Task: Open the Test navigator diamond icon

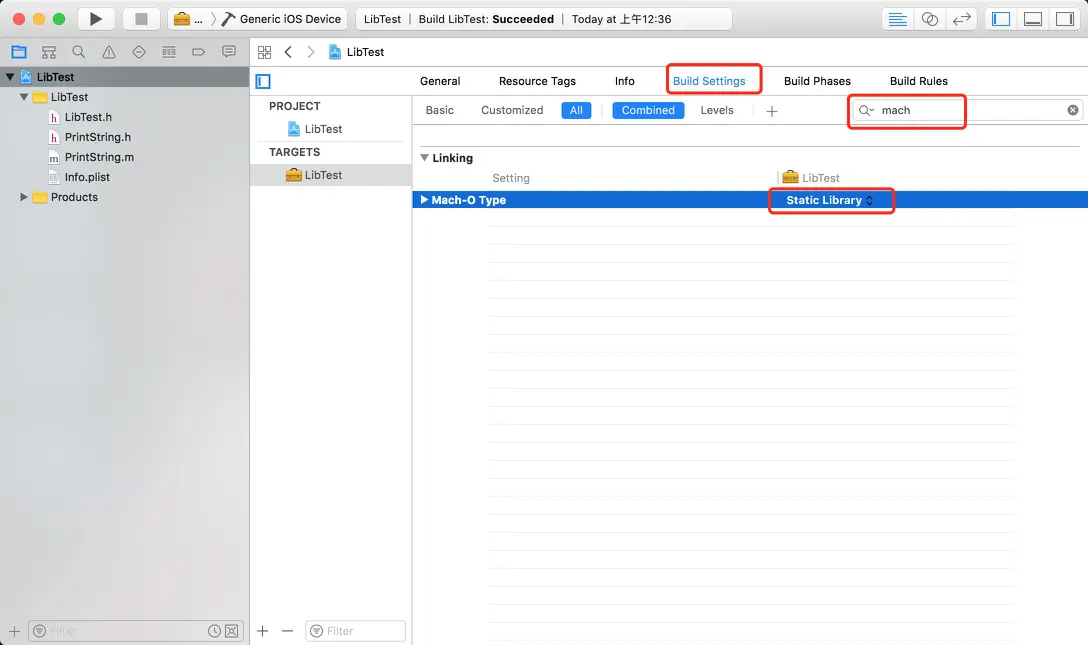Action: [x=139, y=52]
